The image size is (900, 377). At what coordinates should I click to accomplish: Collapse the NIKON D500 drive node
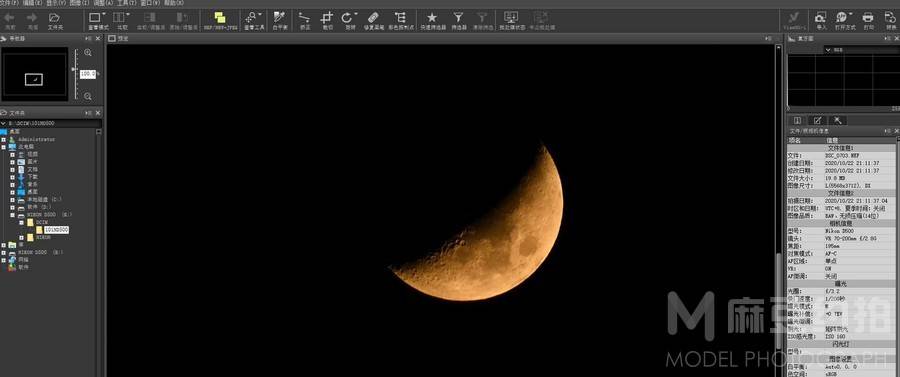coord(13,215)
